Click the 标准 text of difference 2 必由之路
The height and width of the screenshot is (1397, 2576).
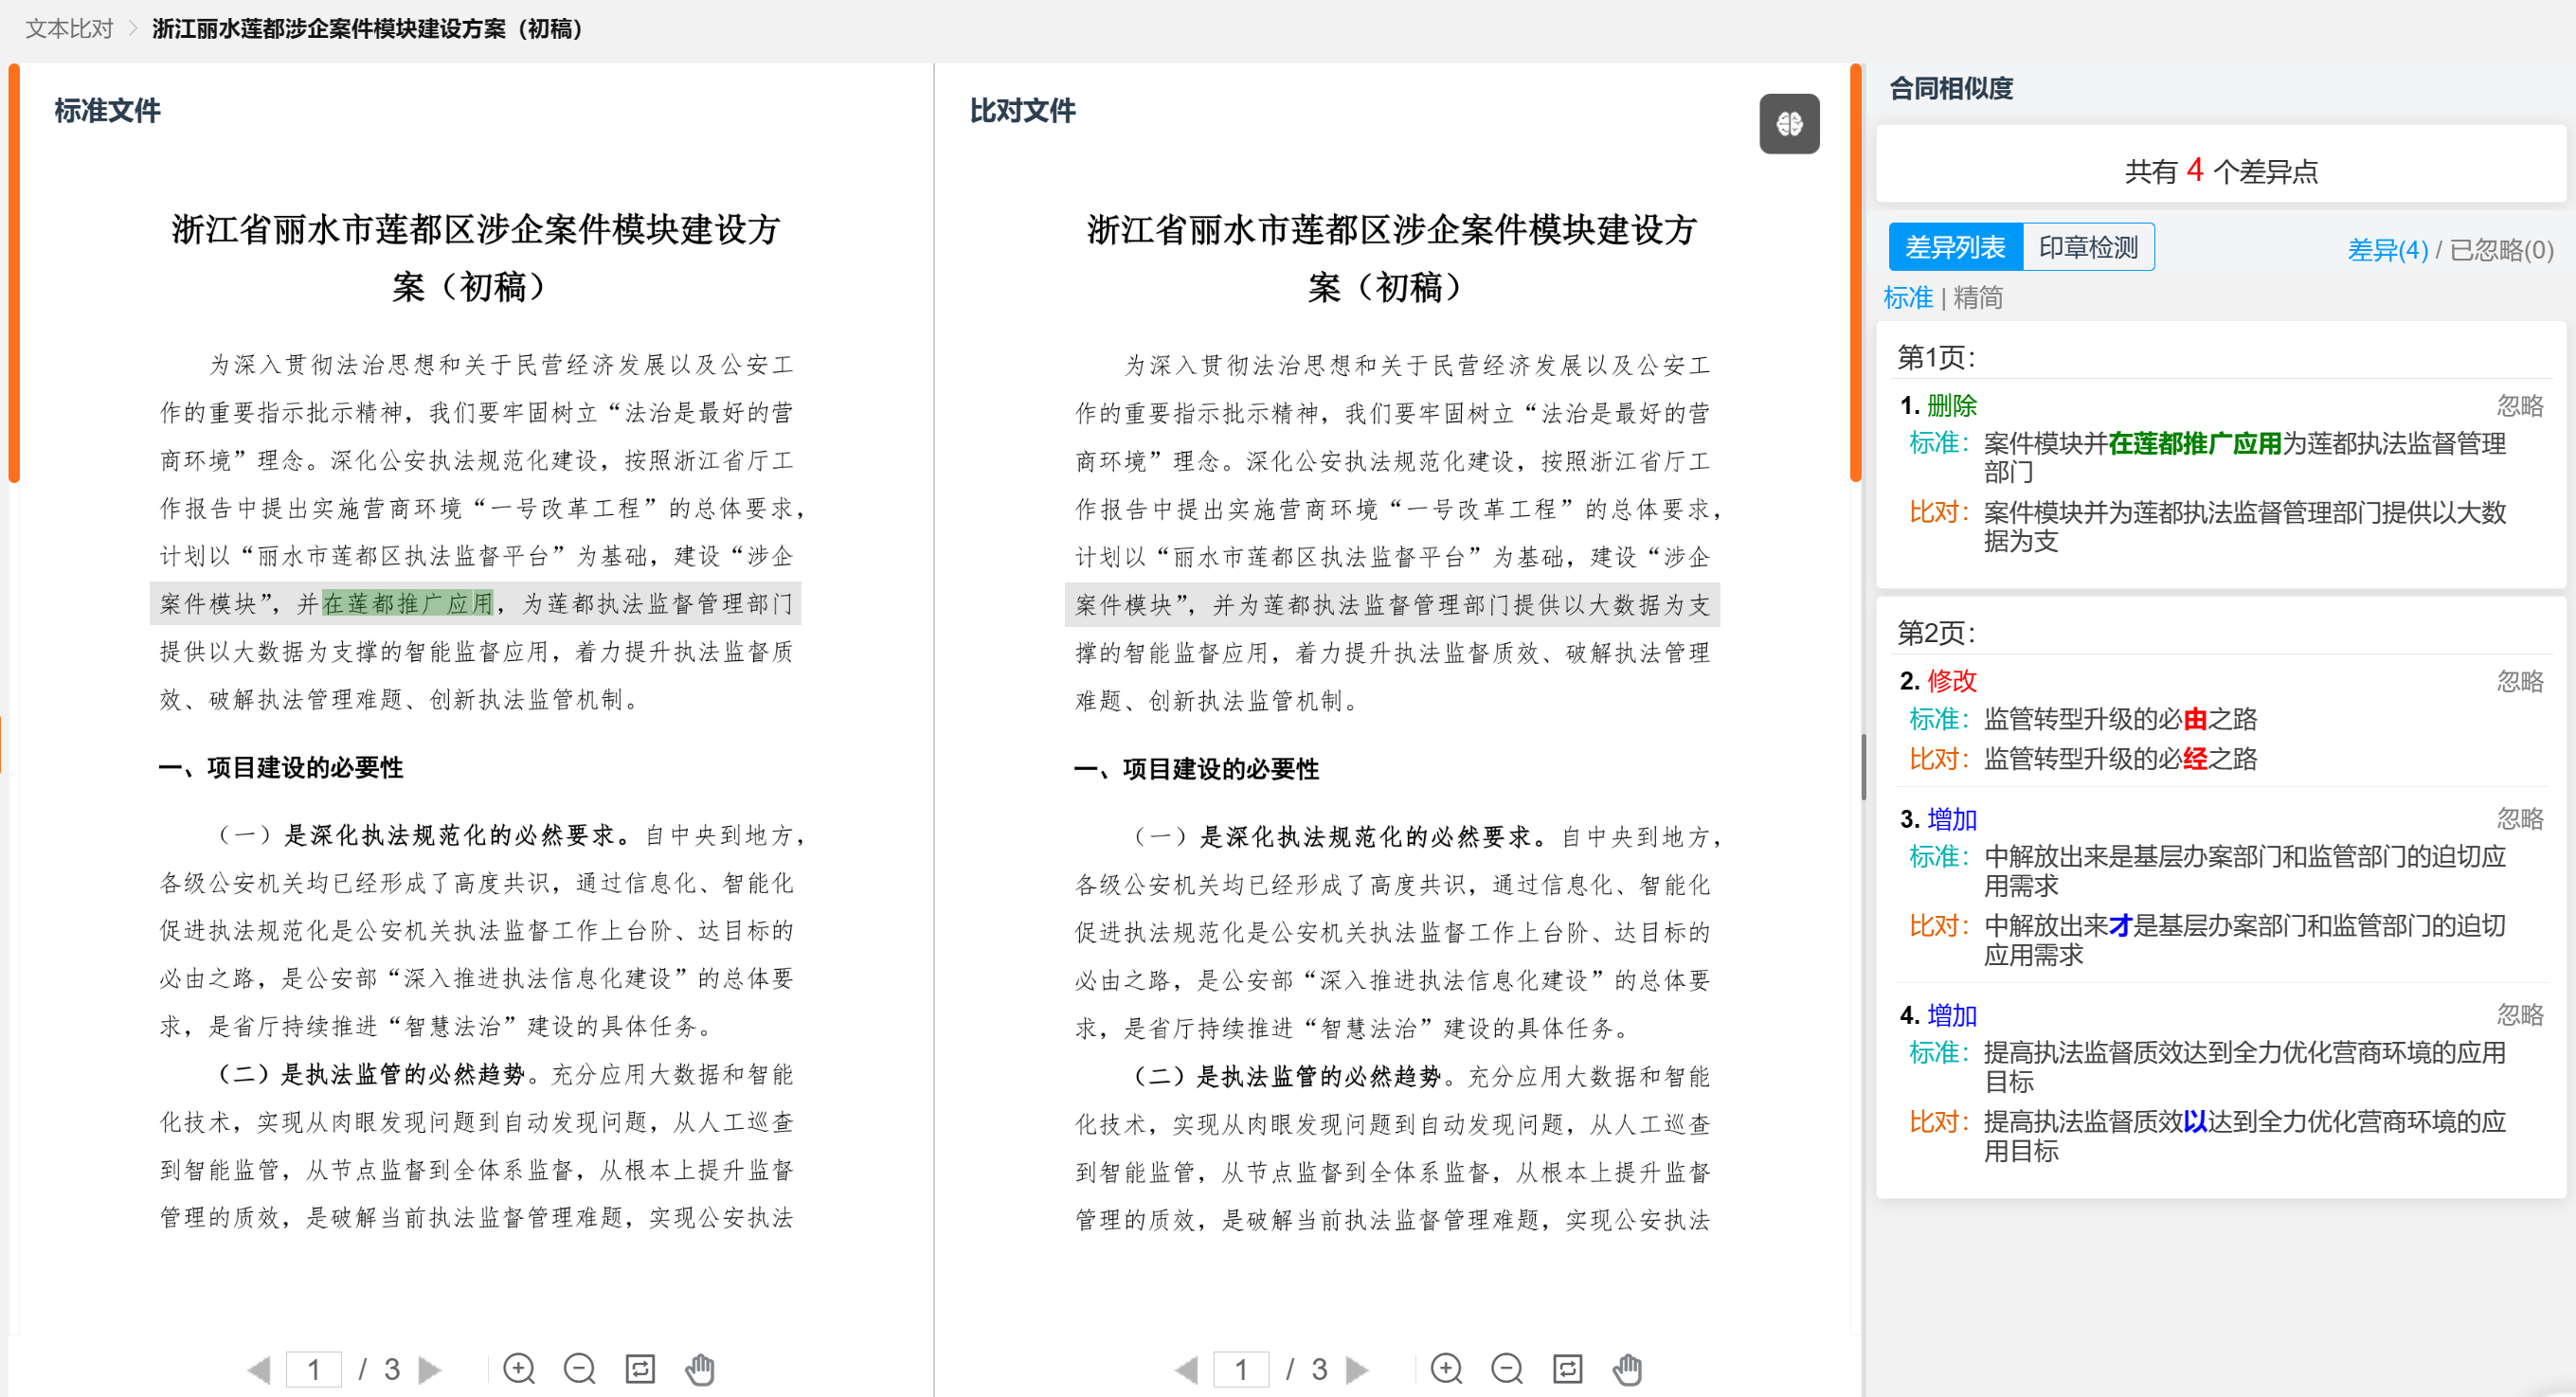(x=2120, y=719)
